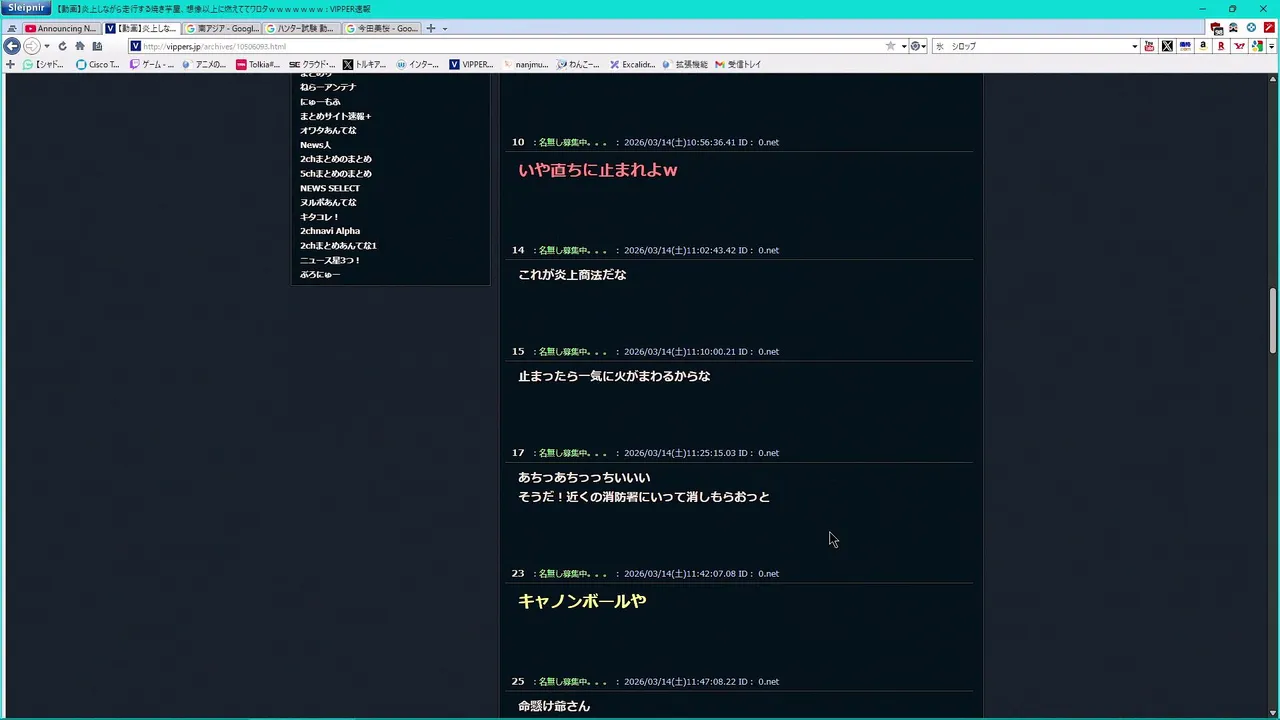Open the News人 sidebar link
Viewport: 1280px width, 720px height.
pyautogui.click(x=315, y=145)
